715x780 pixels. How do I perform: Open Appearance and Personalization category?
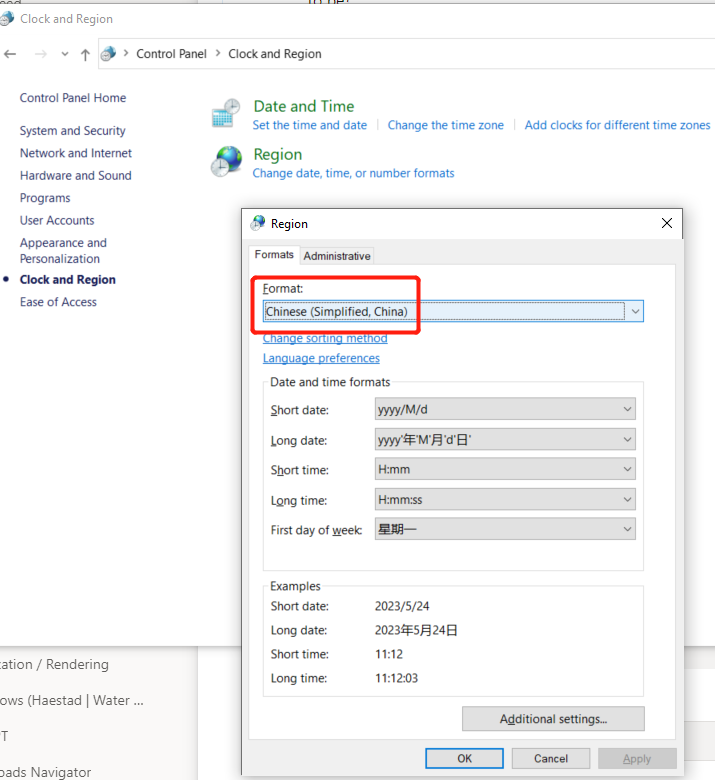pos(63,251)
